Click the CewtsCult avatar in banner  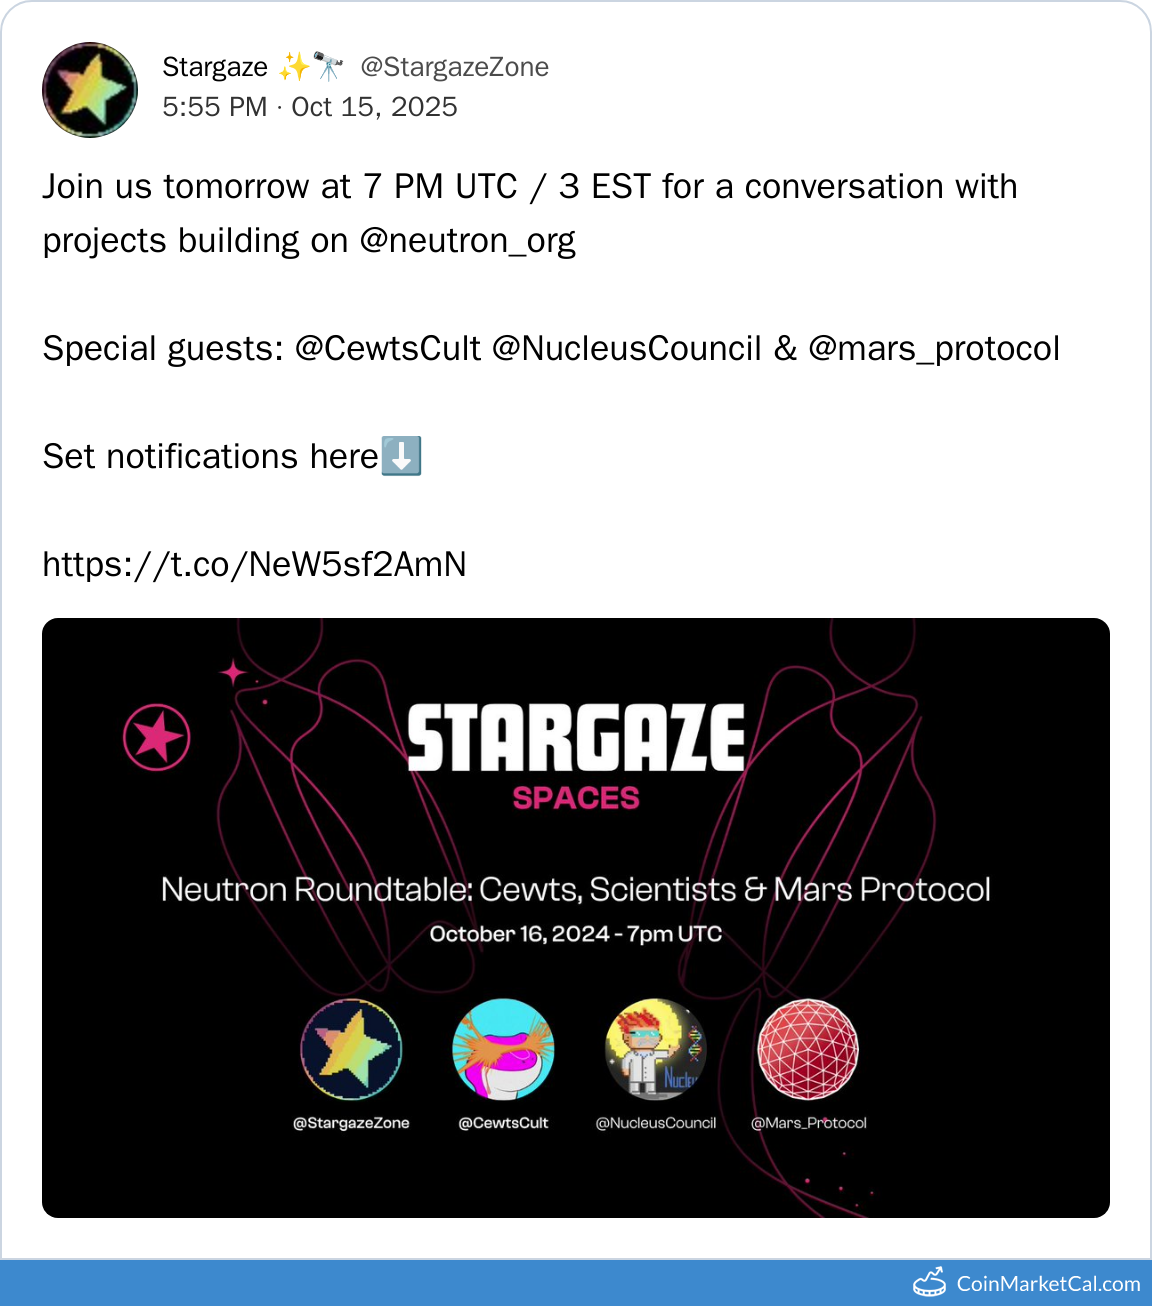(503, 1049)
